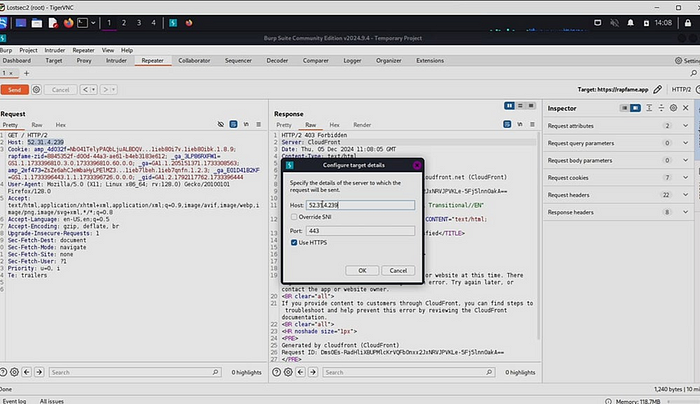
Task: Collapse all Inspector sections icon
Action: pyautogui.click(x=661, y=108)
